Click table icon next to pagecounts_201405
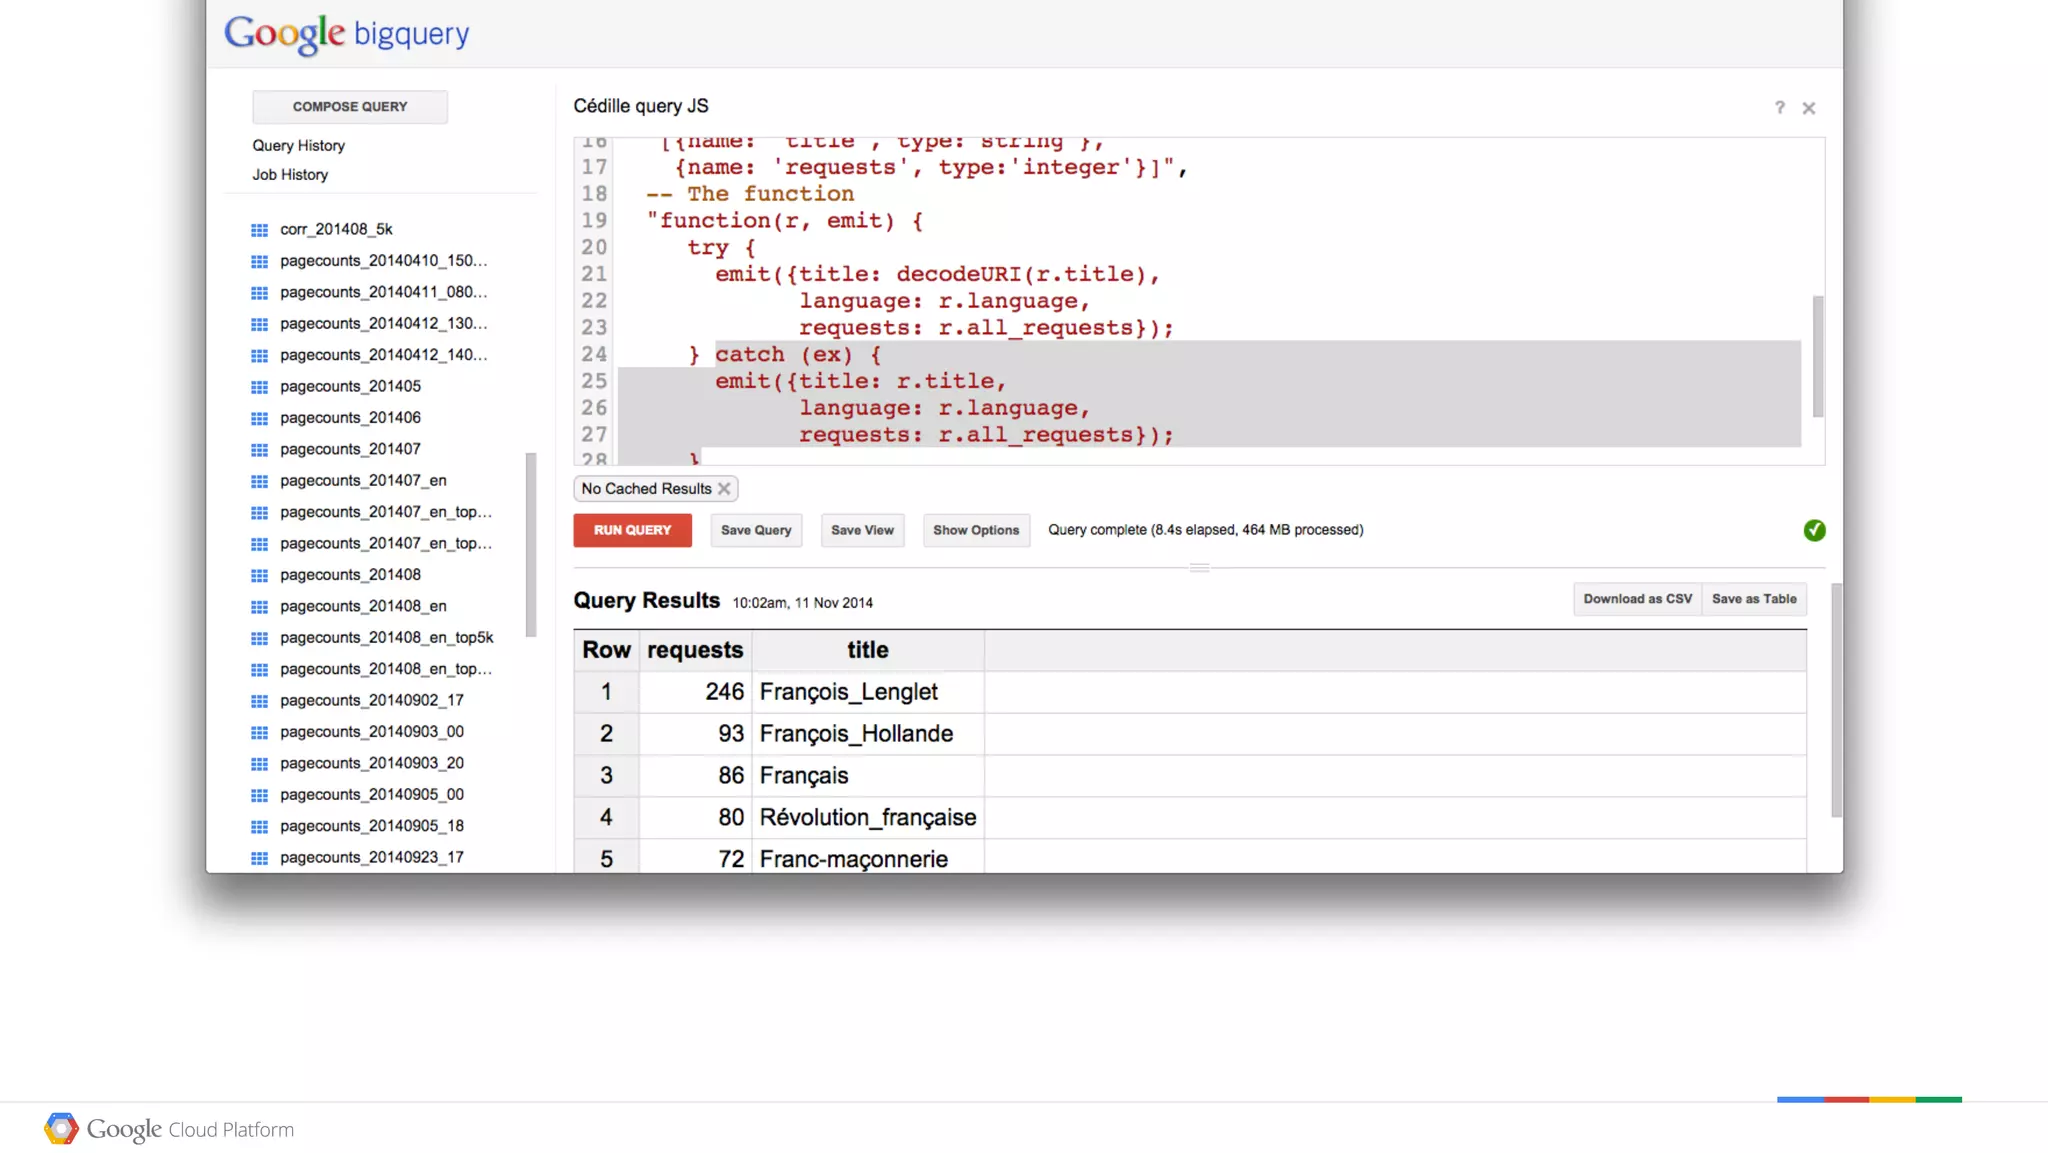The width and height of the screenshot is (2048, 1153). 259,387
